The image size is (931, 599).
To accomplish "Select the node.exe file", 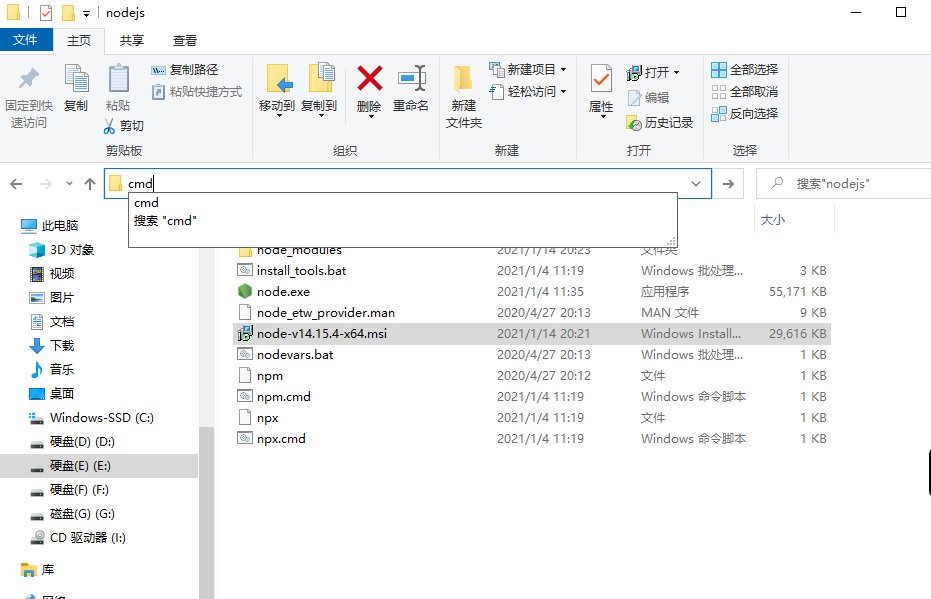I will pos(283,291).
